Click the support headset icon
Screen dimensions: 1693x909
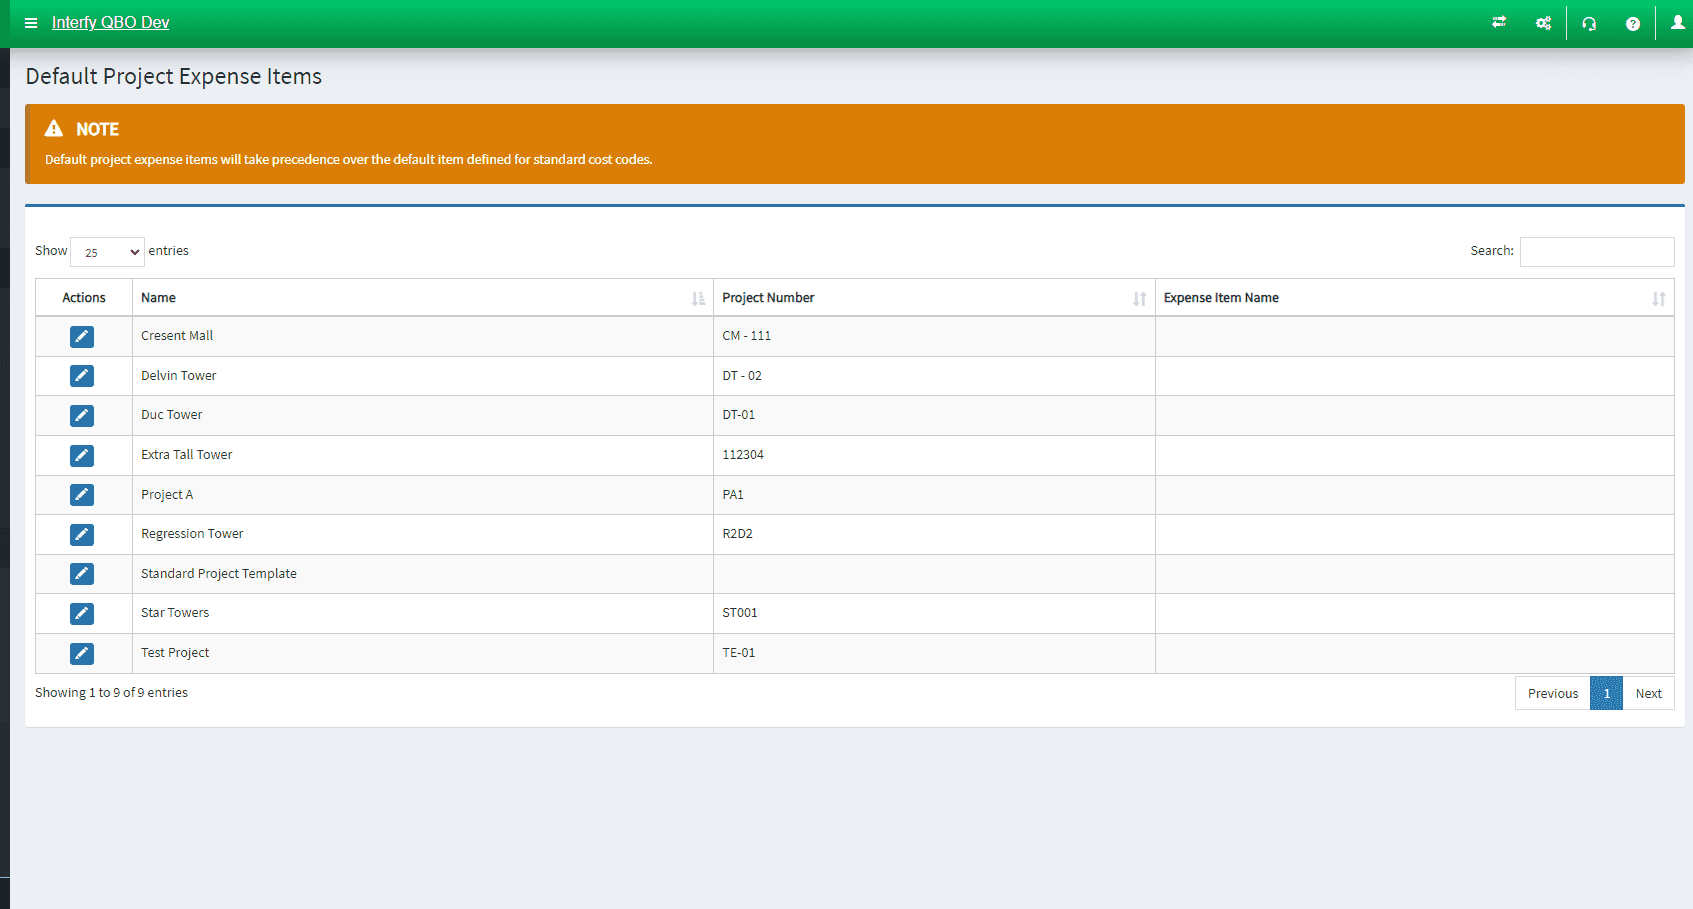[x=1589, y=23]
